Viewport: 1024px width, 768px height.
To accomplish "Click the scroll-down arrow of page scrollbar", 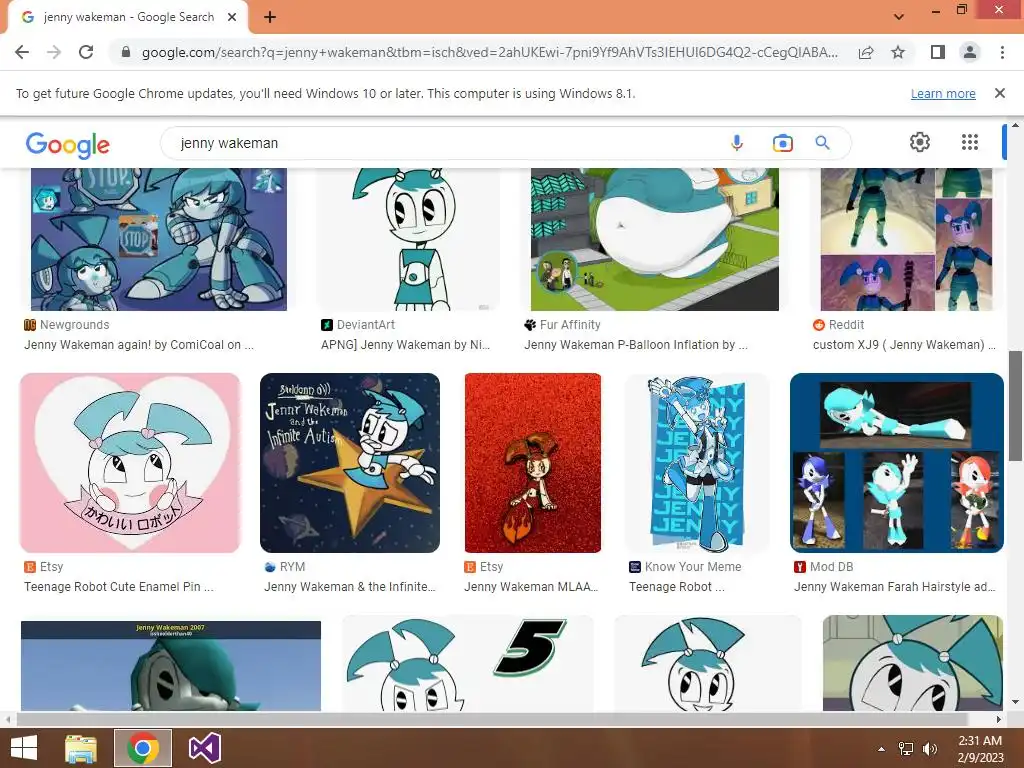I will pos(1016,703).
